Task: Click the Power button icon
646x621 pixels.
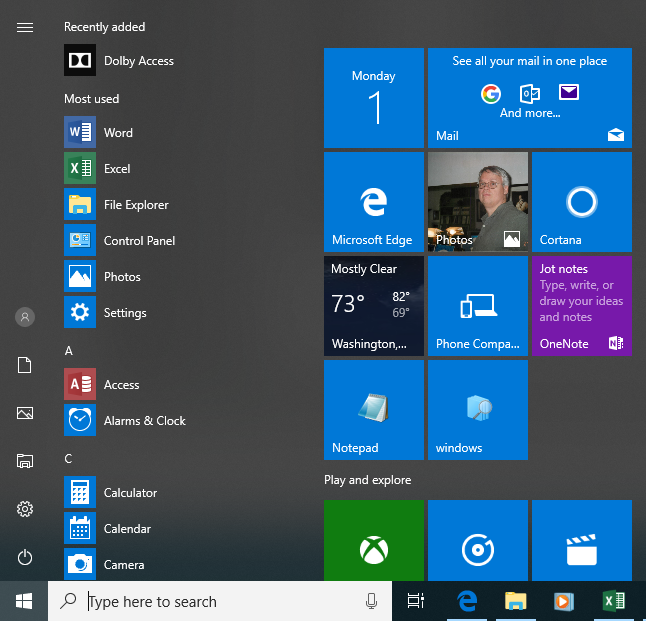Action: click(x=25, y=557)
